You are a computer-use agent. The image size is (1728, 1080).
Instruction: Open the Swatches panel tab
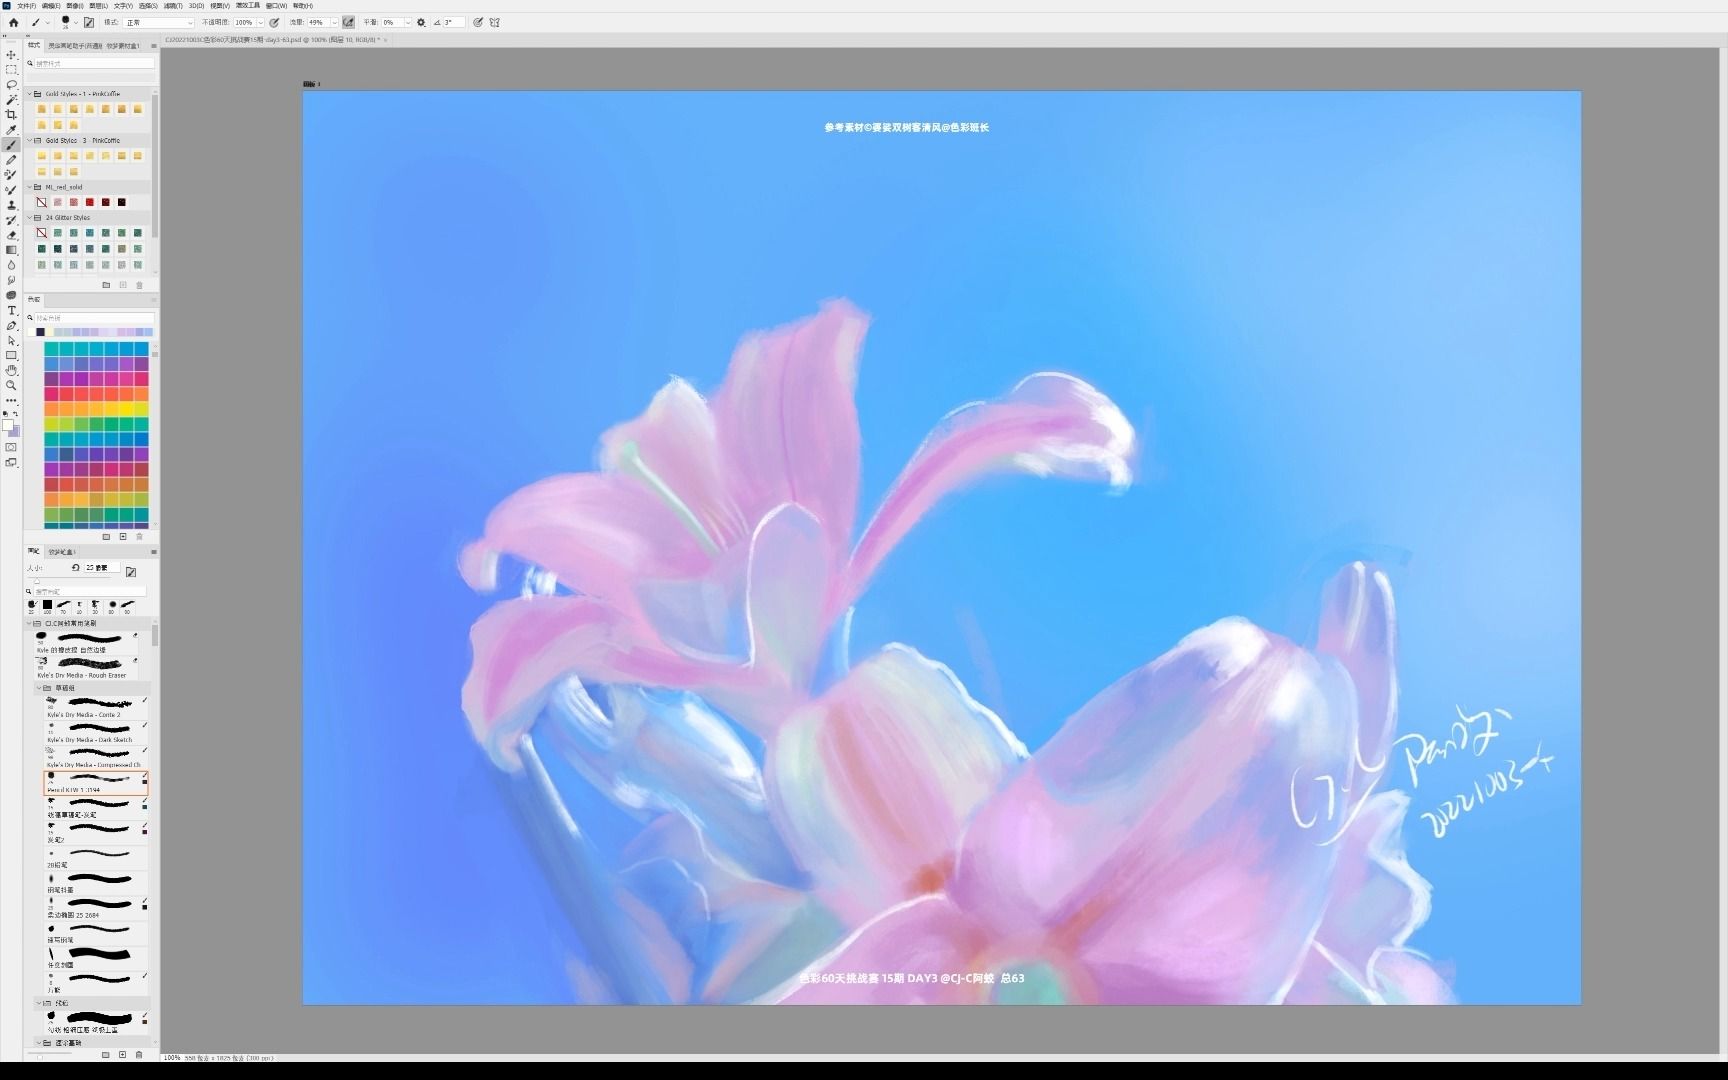tap(34, 300)
